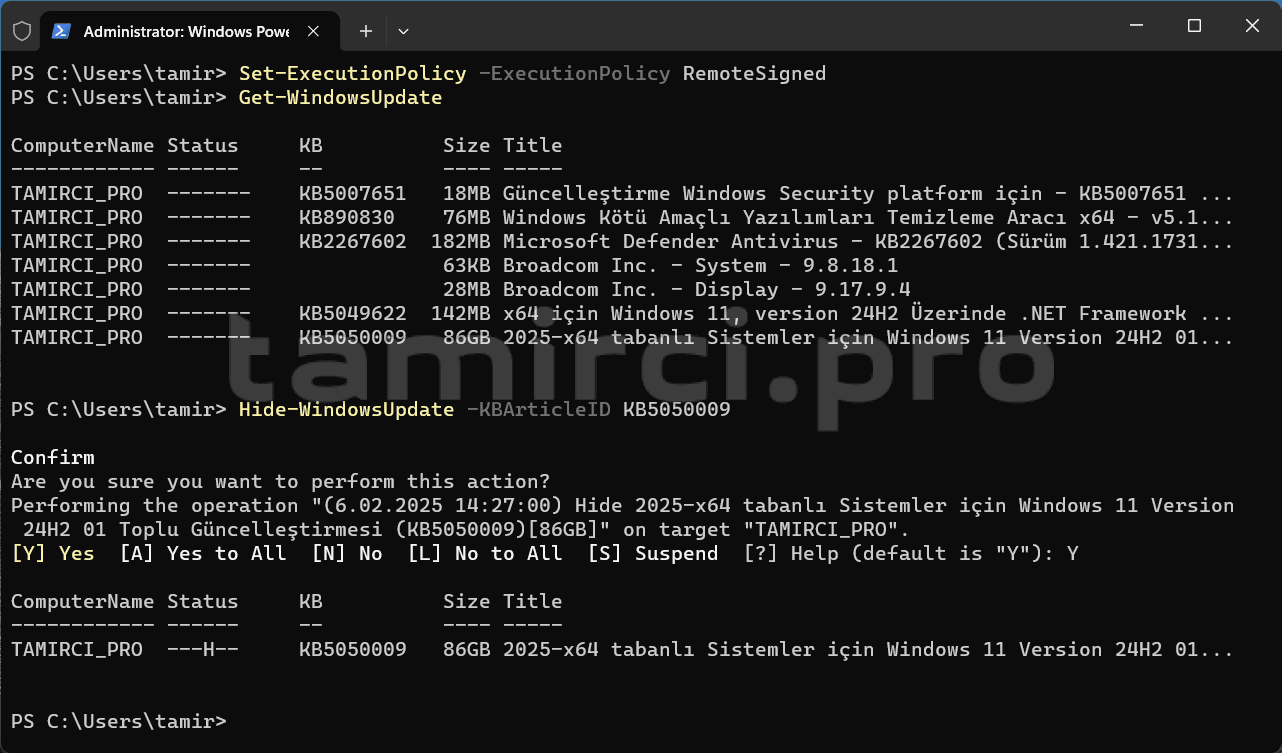Click the [S] Suspend option text
The image size is (1282, 753).
click(652, 553)
